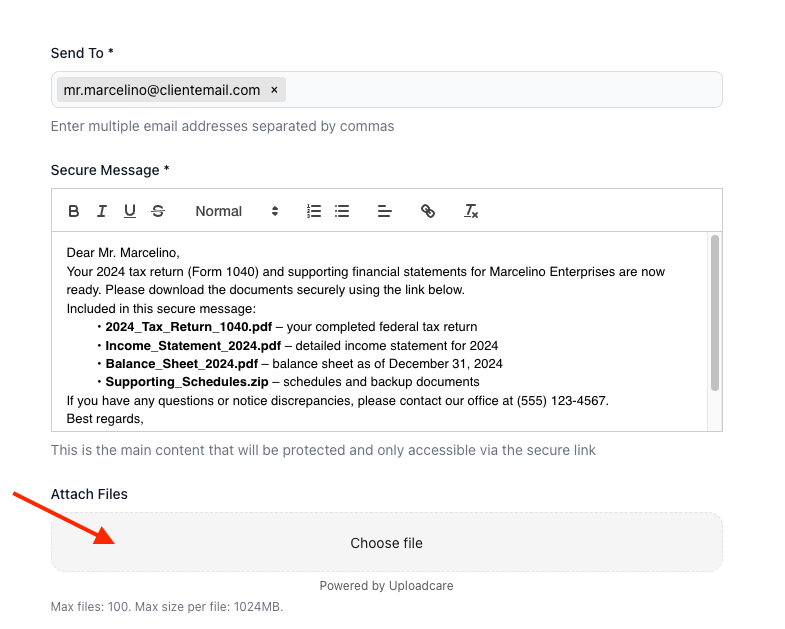The height and width of the screenshot is (629, 785).
Task: Open the text alignment options
Action: coord(385,211)
